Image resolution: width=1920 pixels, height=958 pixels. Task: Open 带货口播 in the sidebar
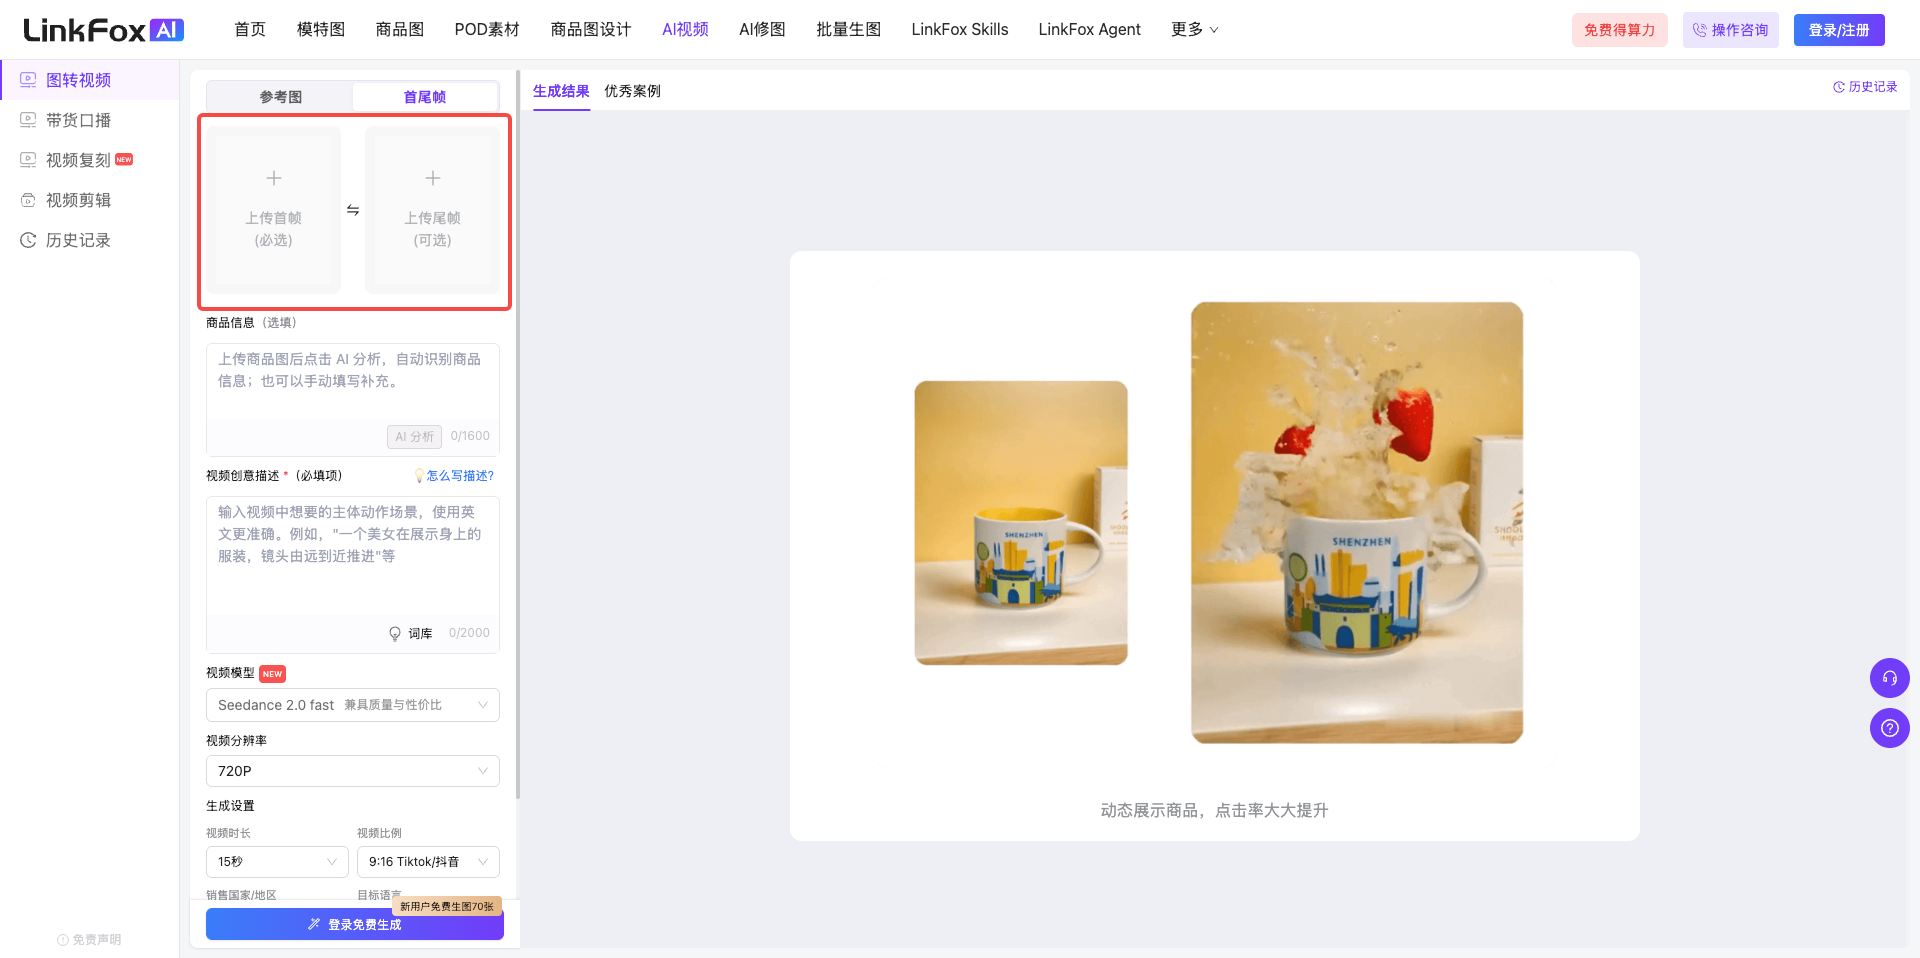pyautogui.click(x=90, y=120)
